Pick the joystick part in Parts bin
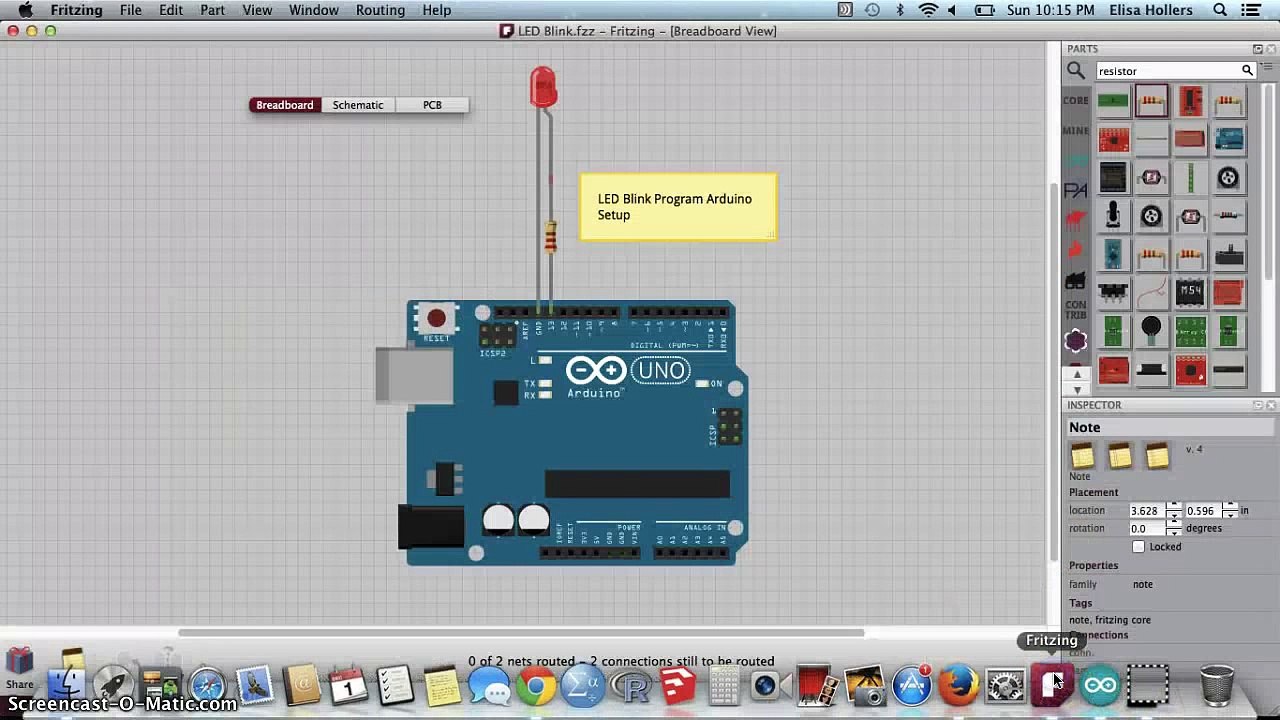This screenshot has width=1280, height=720. point(1113,216)
